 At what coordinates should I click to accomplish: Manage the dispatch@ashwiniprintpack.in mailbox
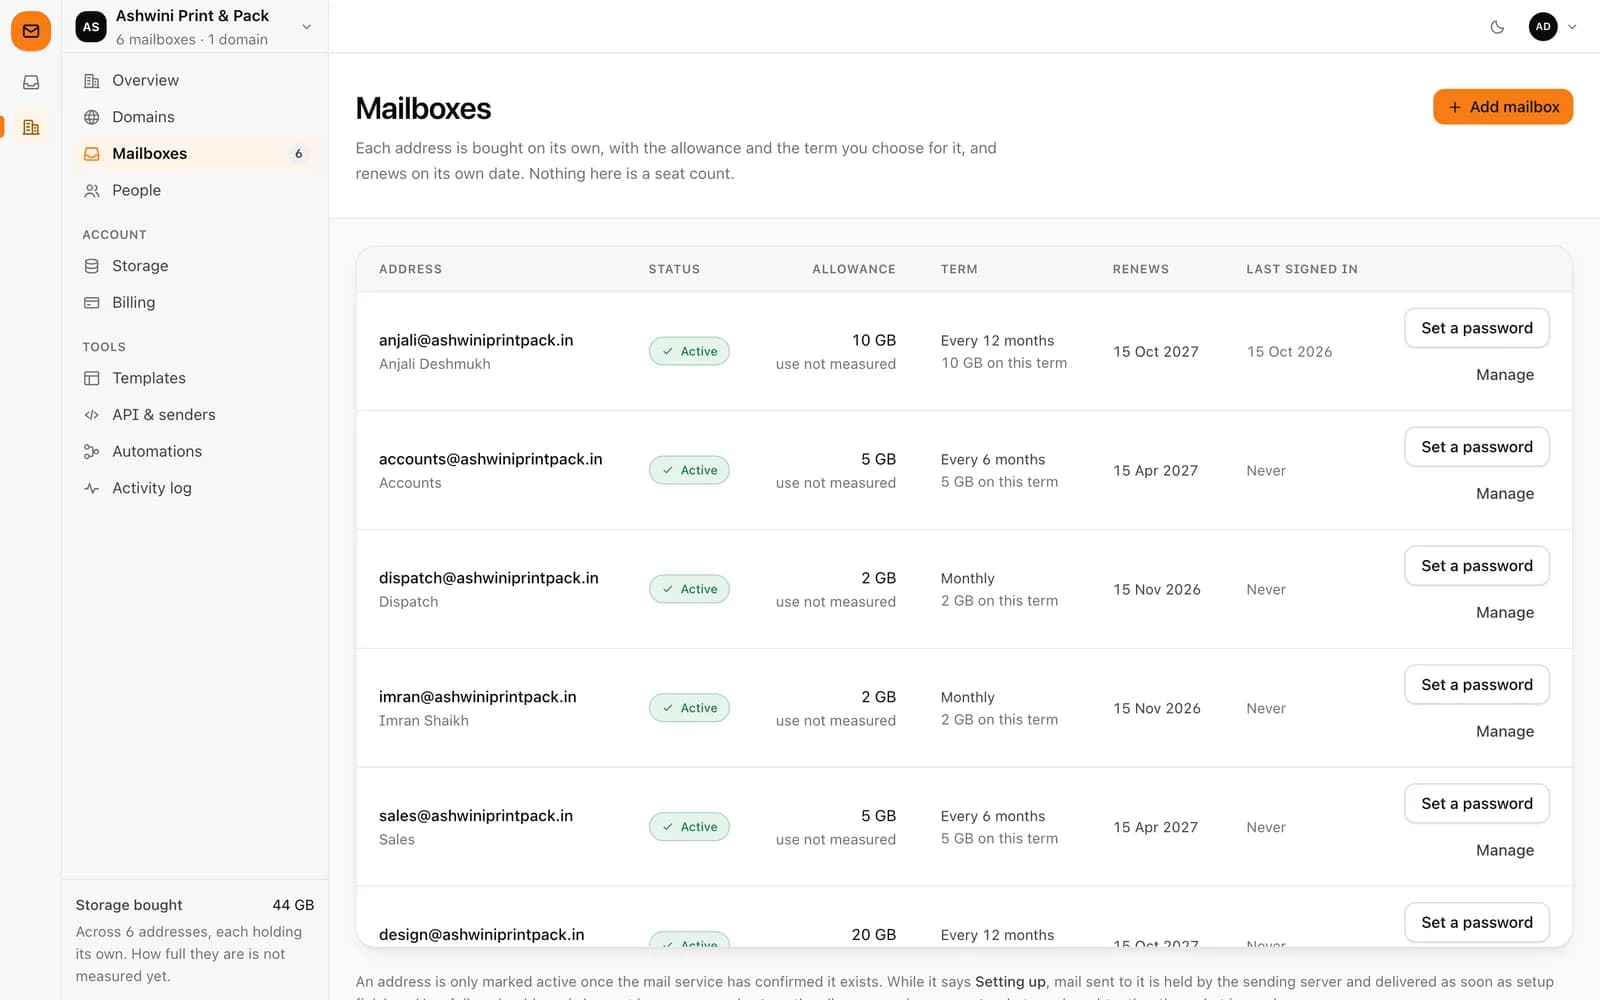tap(1505, 613)
